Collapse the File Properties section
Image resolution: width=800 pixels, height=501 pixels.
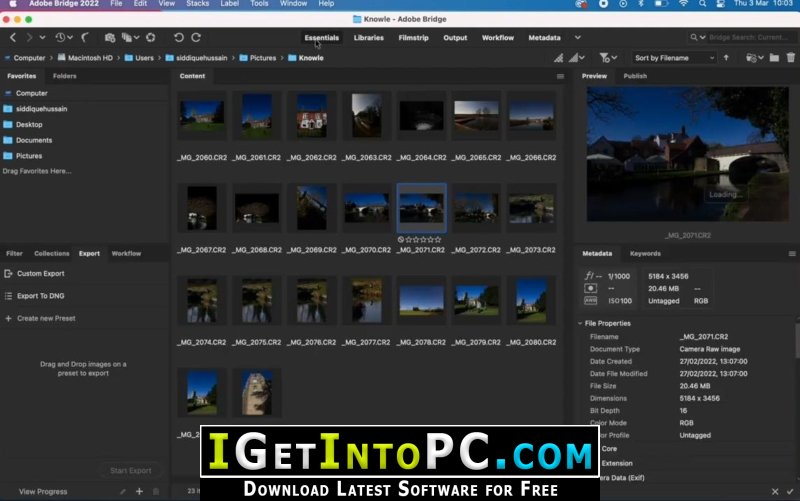[x=580, y=323]
